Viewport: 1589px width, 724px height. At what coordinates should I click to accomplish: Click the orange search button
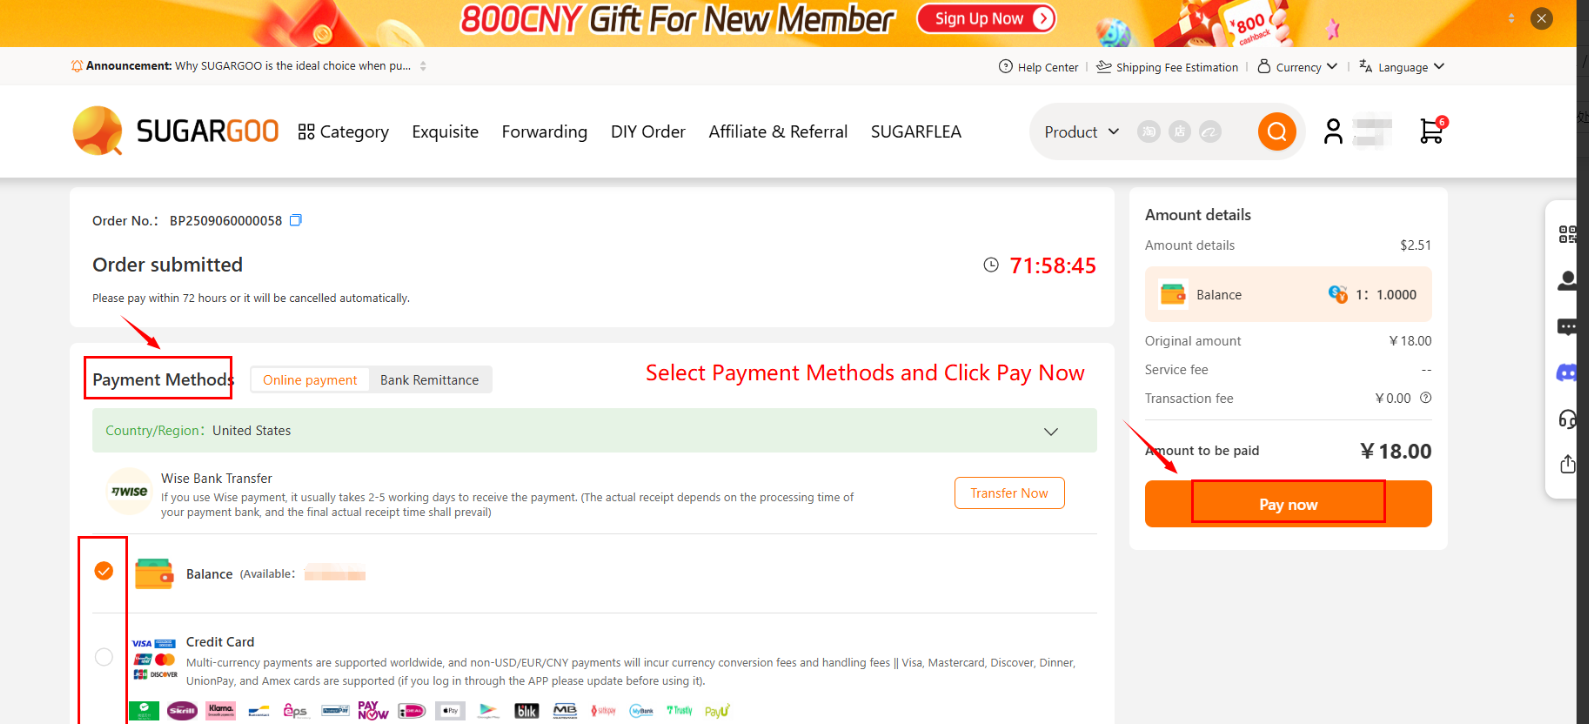click(1276, 131)
